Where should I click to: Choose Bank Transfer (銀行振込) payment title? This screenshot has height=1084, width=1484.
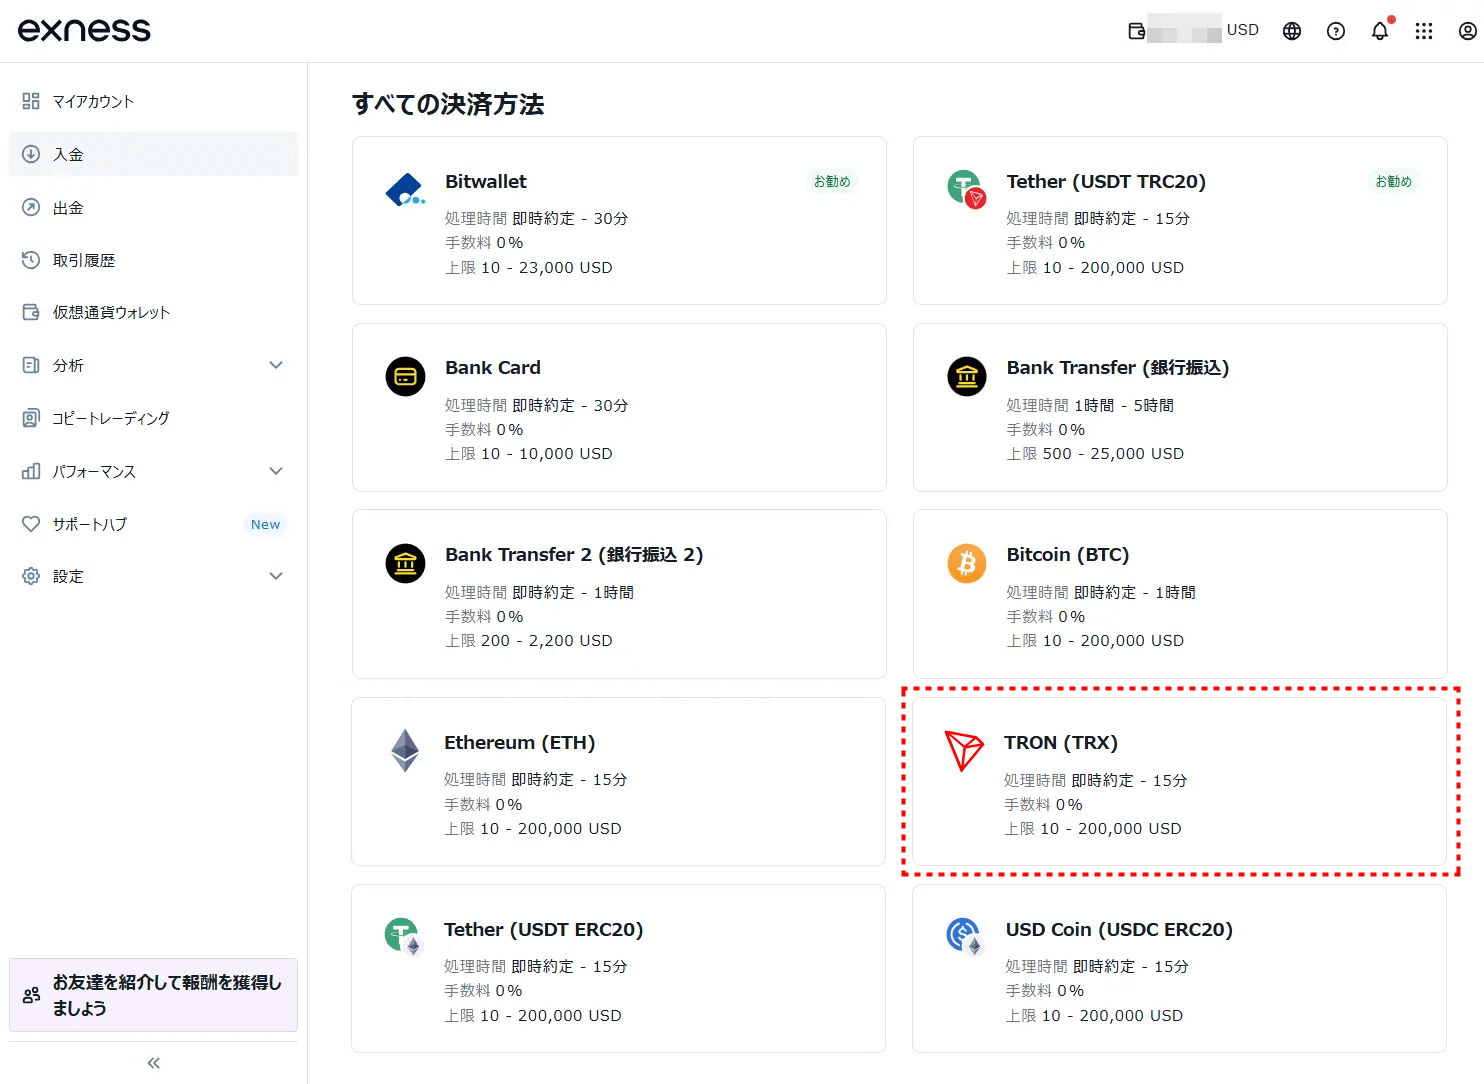coord(1118,368)
